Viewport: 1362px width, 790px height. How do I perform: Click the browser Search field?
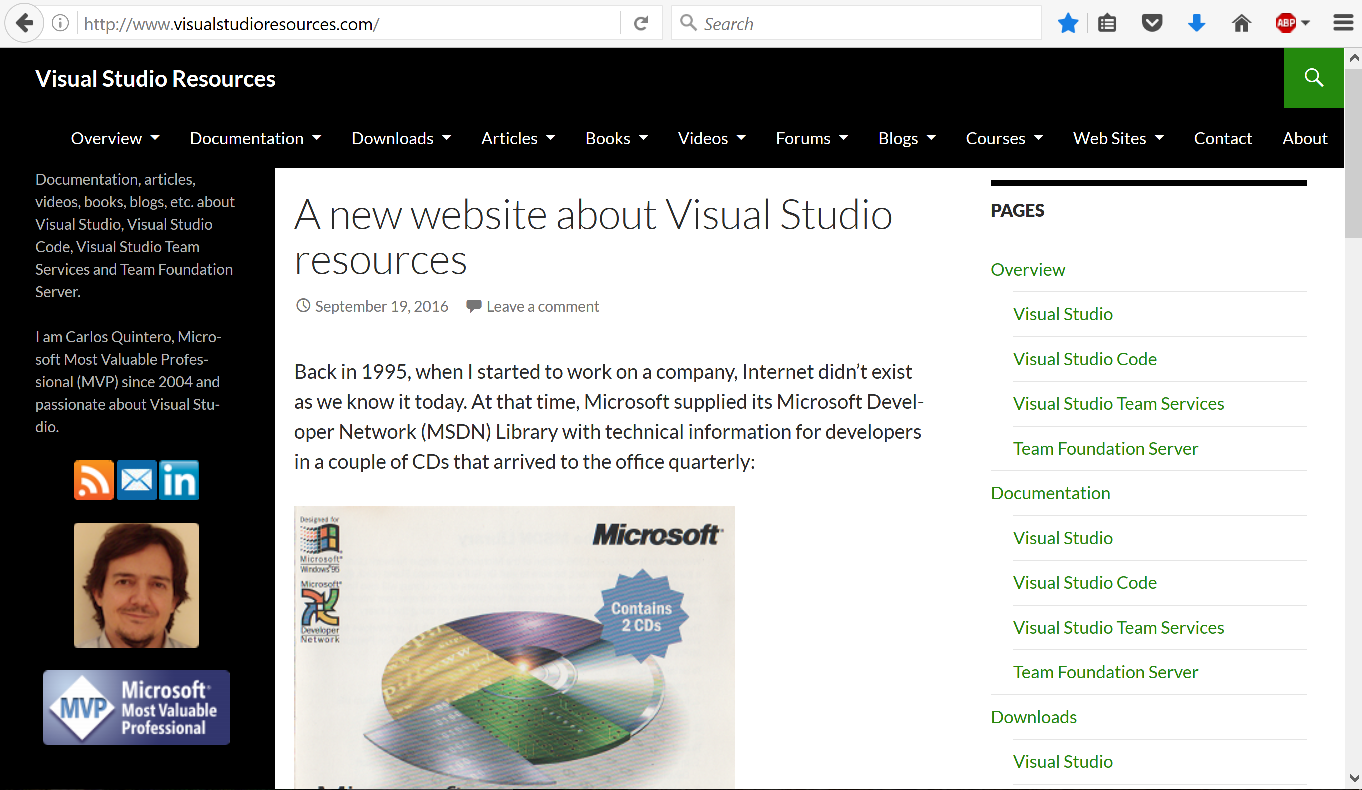[x=857, y=23]
